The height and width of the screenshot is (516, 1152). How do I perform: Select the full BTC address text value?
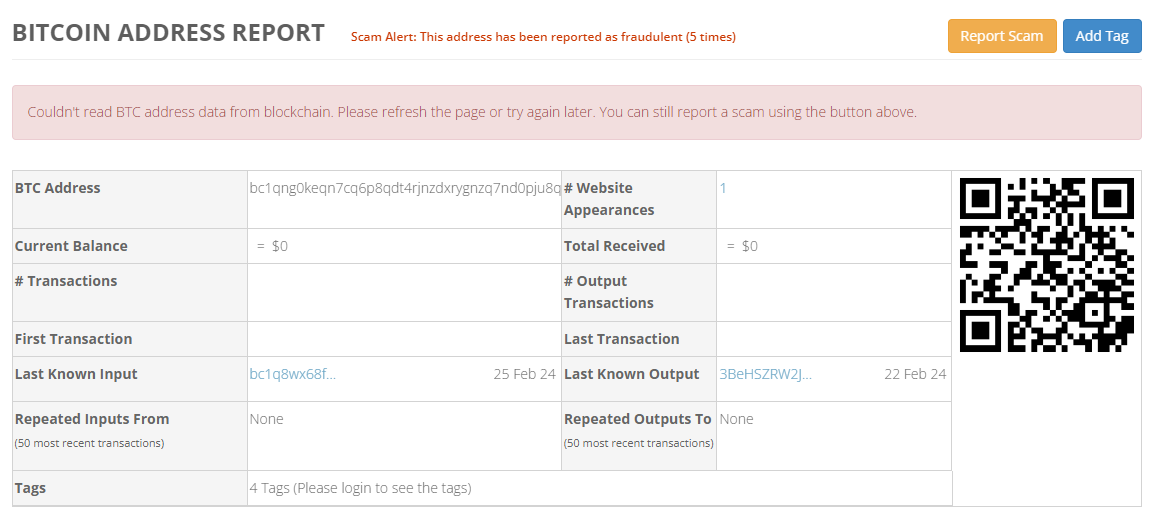point(405,188)
